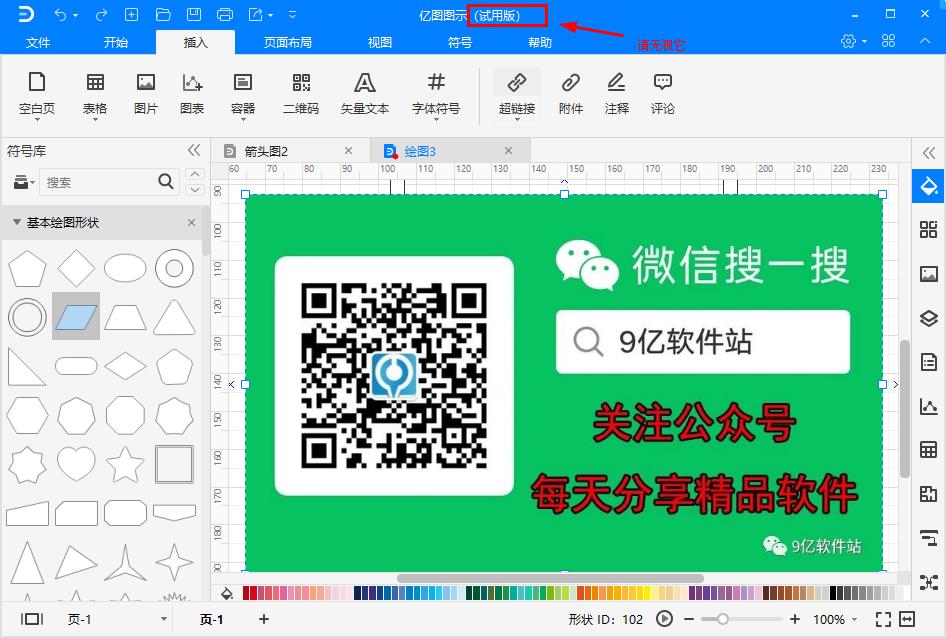Insert a container (容器)
This screenshot has width=946, height=638.
pyautogui.click(x=243, y=94)
